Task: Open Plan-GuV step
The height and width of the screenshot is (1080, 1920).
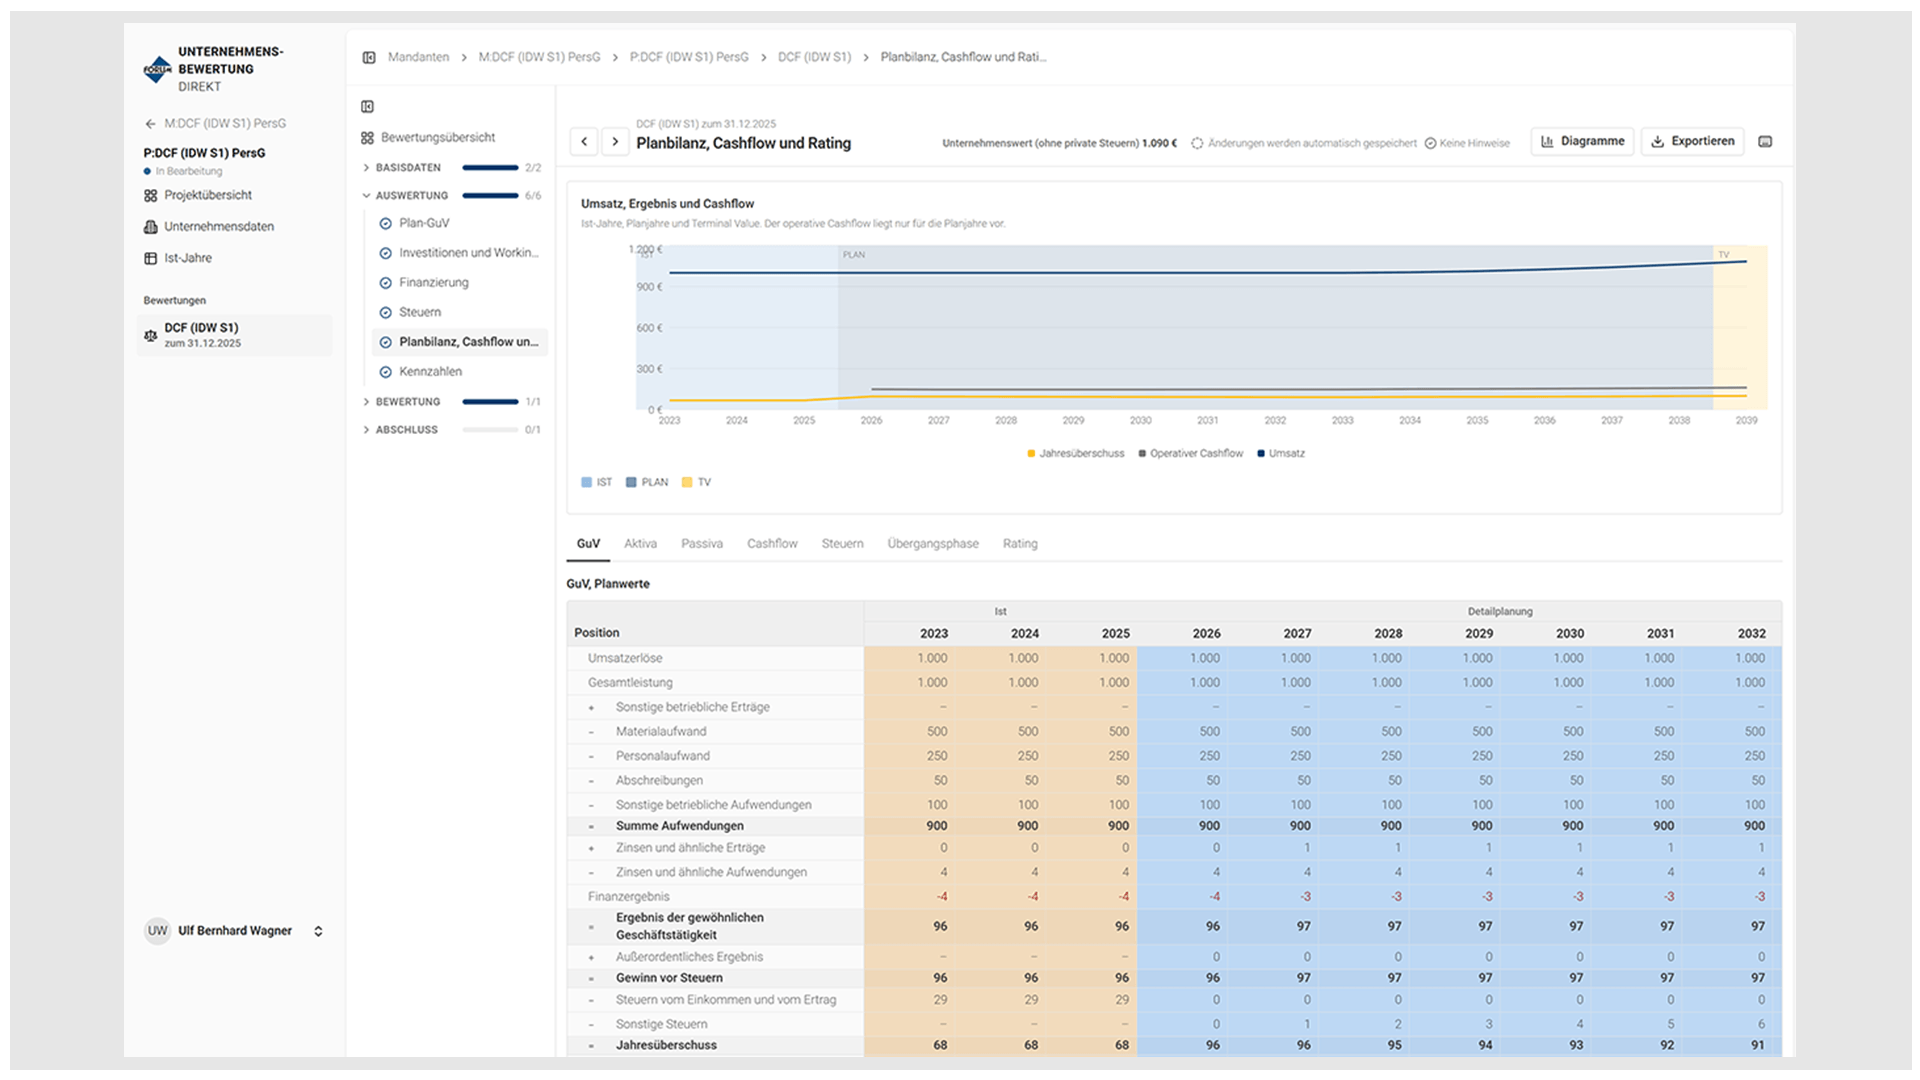Action: 424,223
